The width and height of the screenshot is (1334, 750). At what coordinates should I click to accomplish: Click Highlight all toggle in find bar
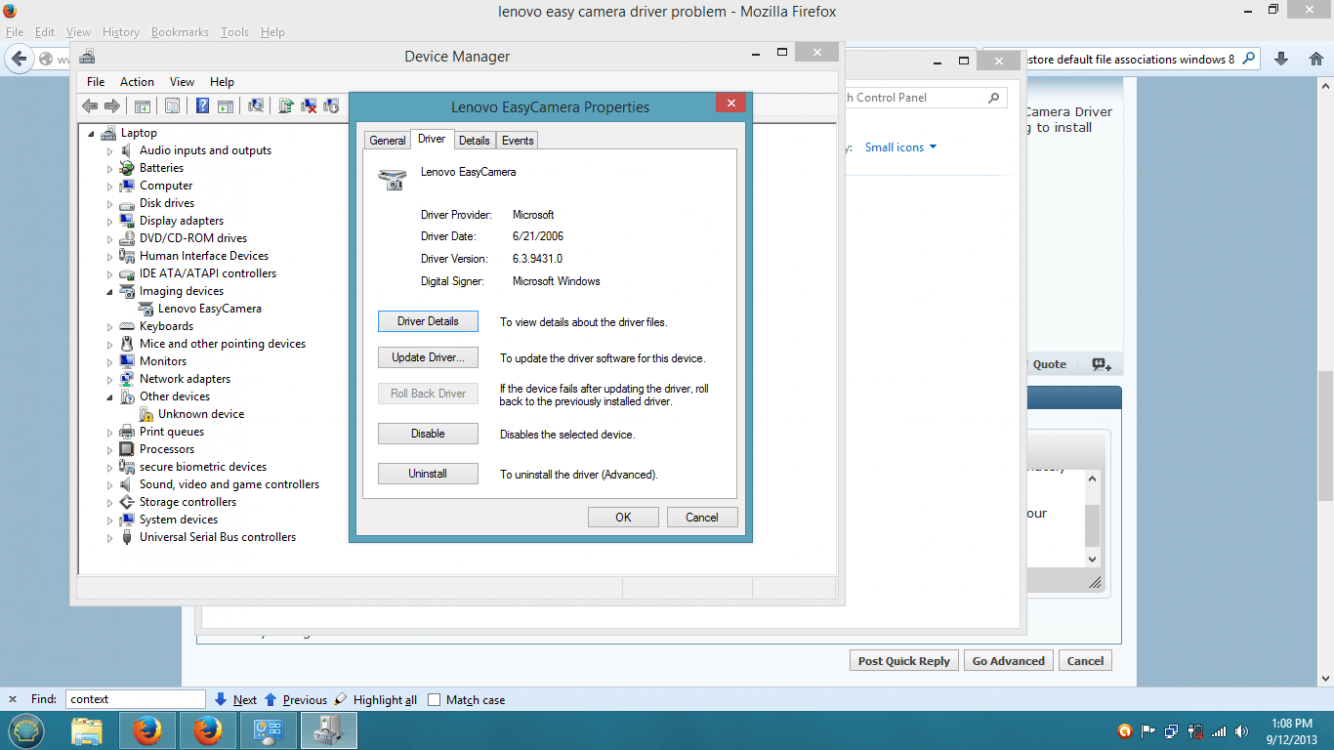click(x=376, y=700)
